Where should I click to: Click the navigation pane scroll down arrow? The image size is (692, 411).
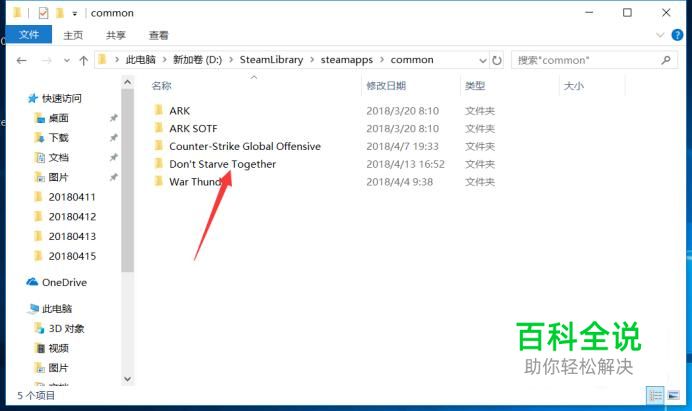click(128, 379)
